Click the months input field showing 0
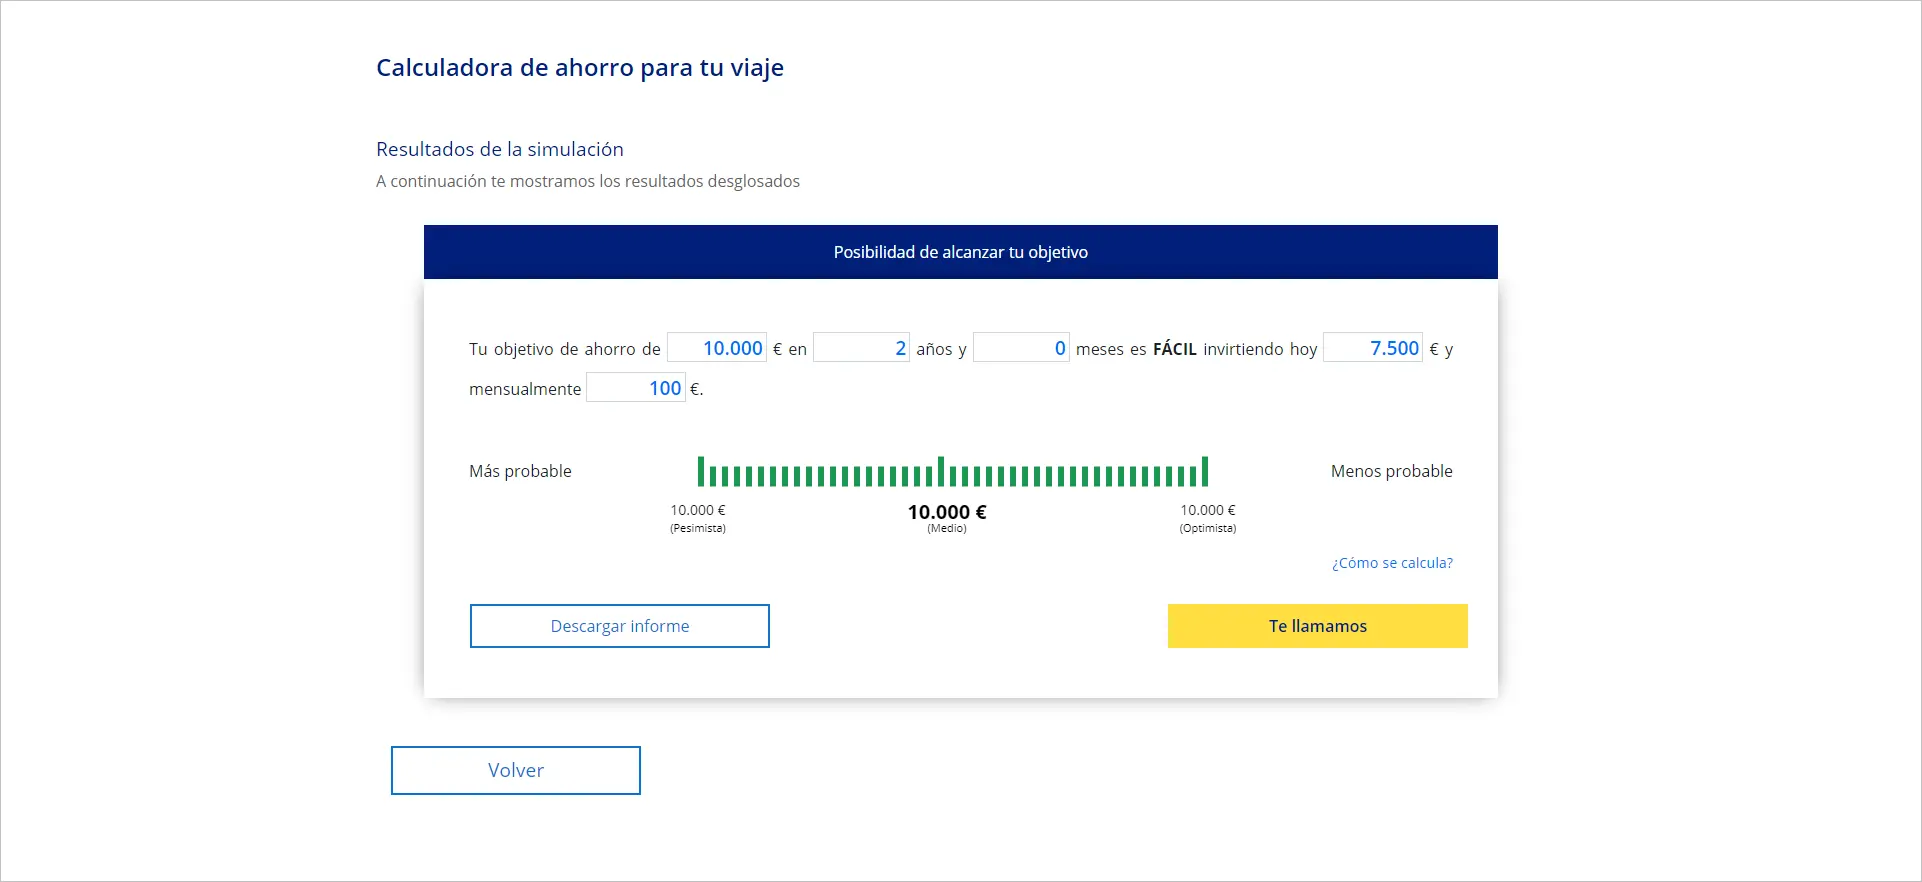Screen dimensions: 1922x882 [x=1021, y=348]
